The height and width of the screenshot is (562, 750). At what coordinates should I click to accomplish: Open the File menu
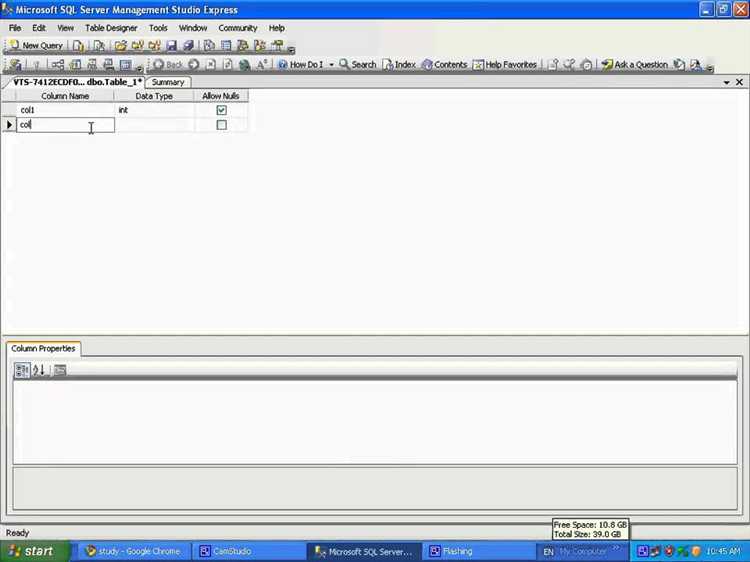(15, 28)
